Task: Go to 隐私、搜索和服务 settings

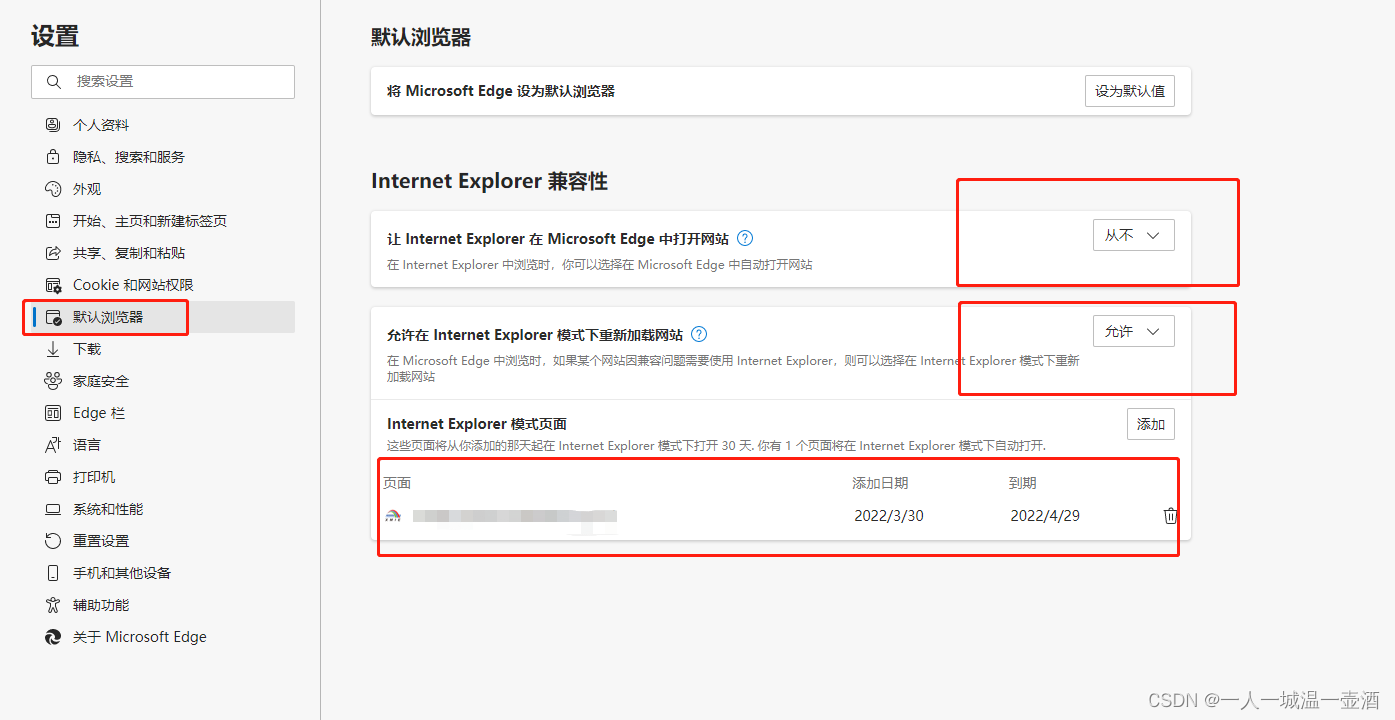Action: (x=162, y=157)
